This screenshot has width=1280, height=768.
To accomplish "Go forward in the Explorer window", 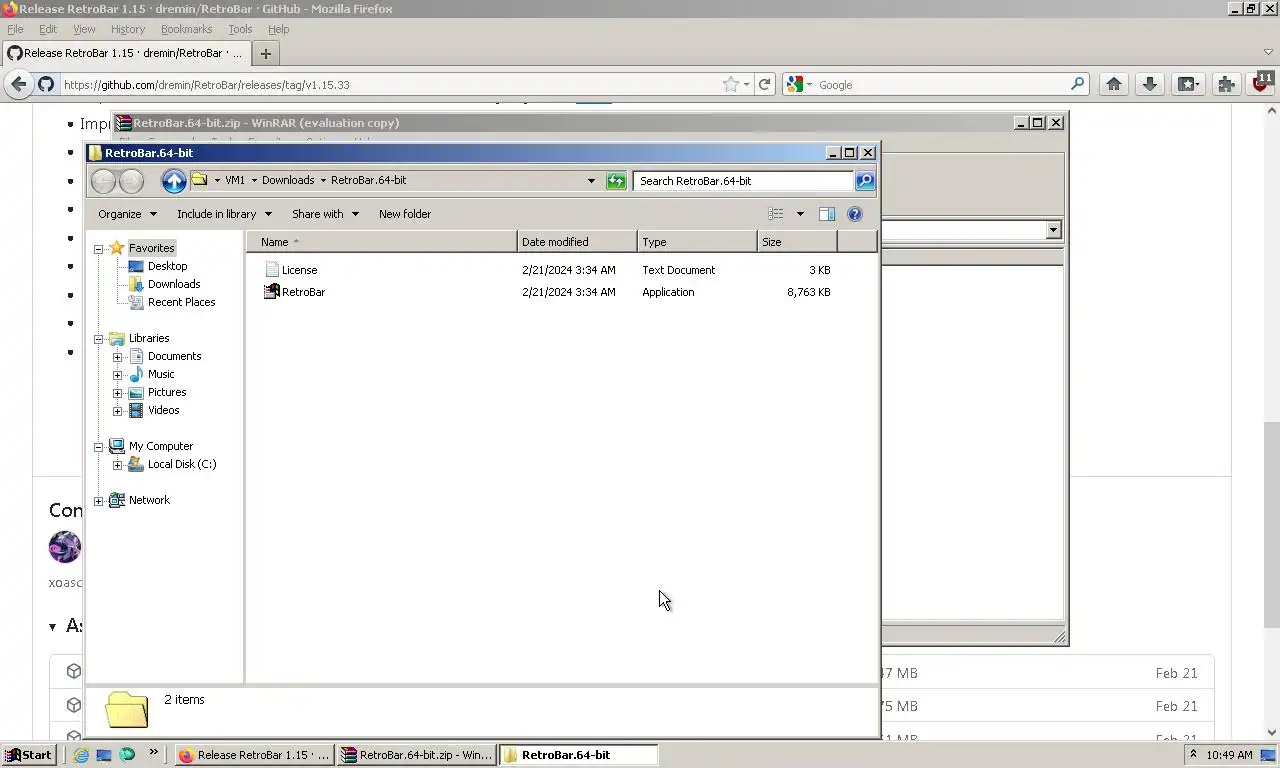I will (131, 181).
